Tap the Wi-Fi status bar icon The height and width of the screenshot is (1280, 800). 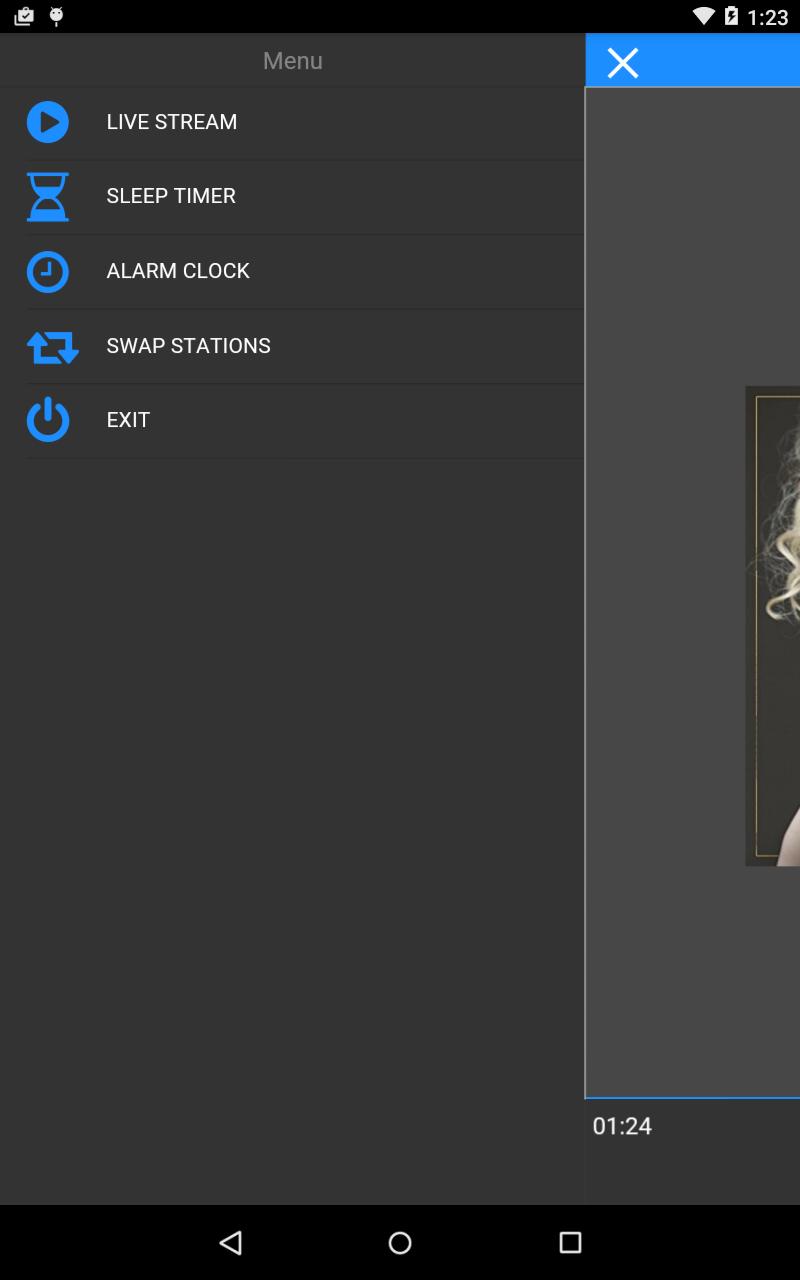(x=704, y=16)
